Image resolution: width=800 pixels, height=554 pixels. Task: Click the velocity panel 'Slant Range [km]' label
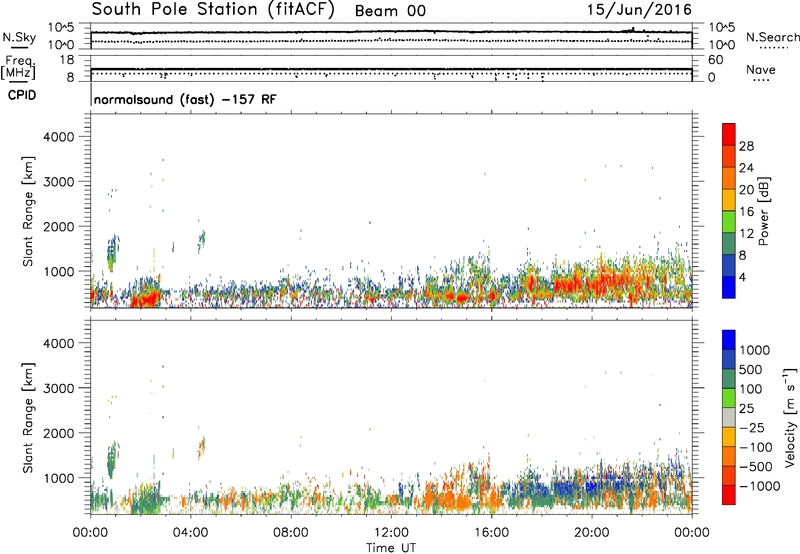pos(28,417)
